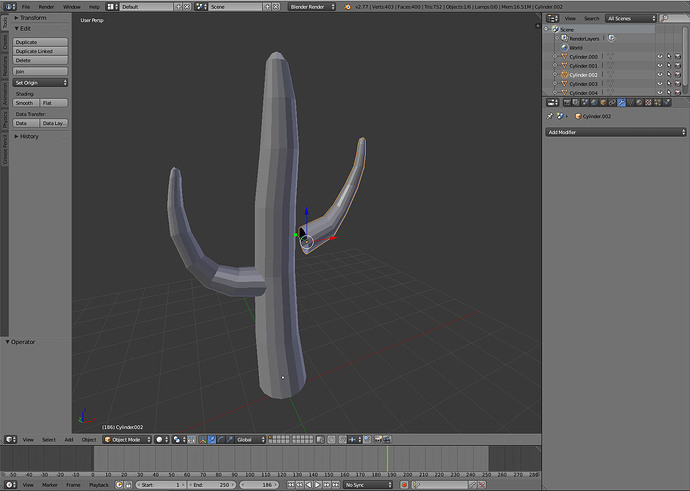Open the World properties tab
690x491 pixels.
[x=594, y=103]
